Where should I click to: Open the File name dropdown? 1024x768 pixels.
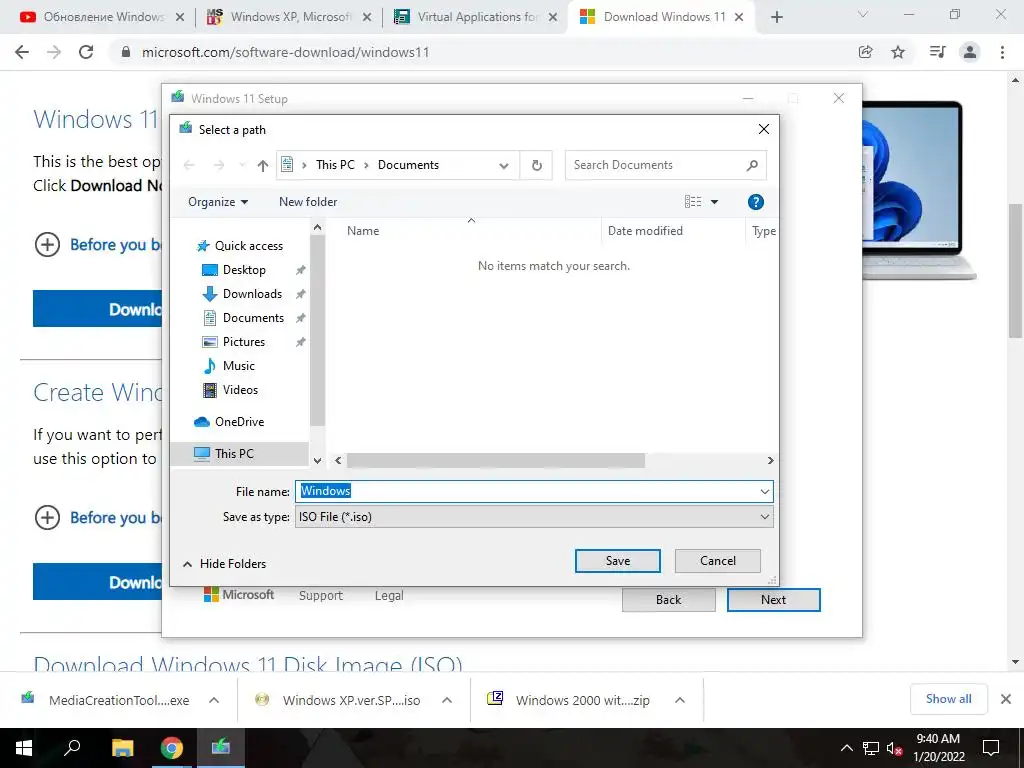tap(764, 491)
